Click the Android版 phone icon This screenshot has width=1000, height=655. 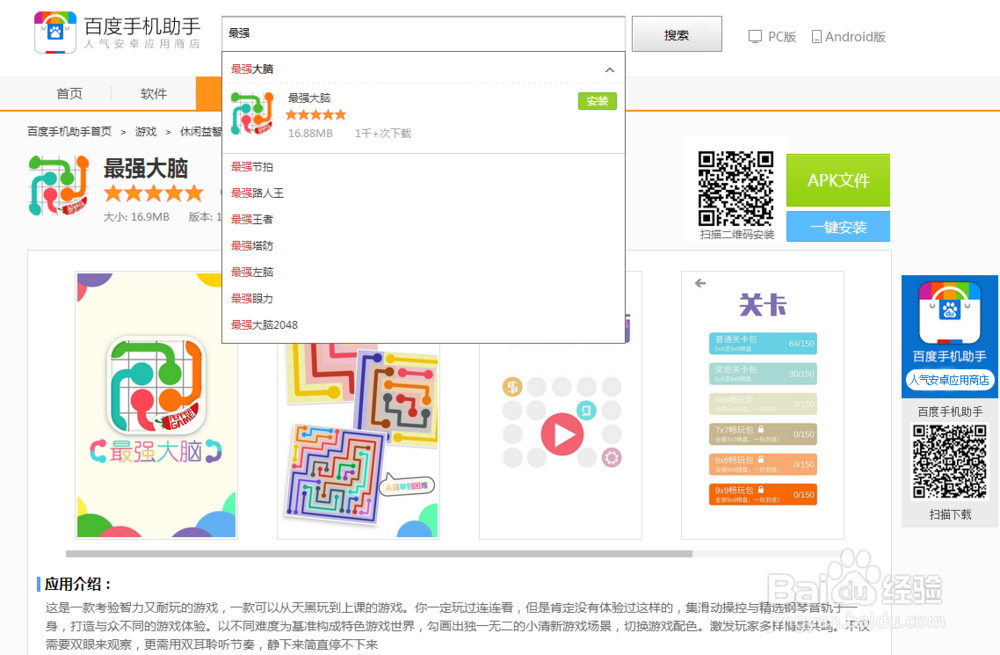tap(816, 37)
